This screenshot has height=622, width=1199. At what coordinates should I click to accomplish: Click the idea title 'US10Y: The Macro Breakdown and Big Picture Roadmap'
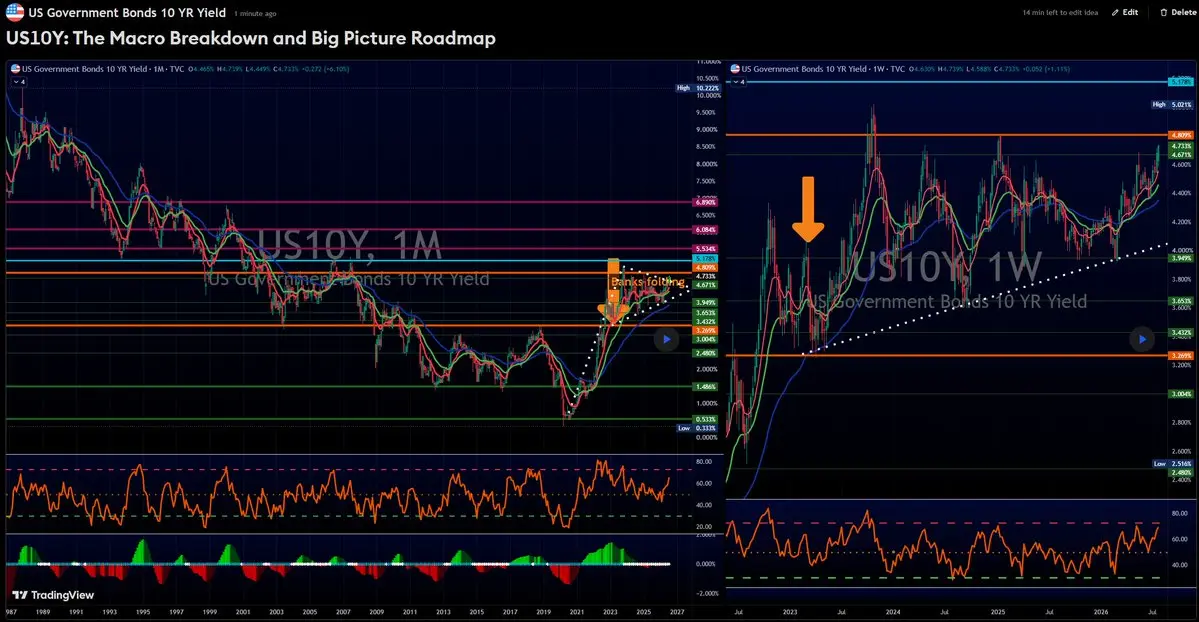[251, 38]
